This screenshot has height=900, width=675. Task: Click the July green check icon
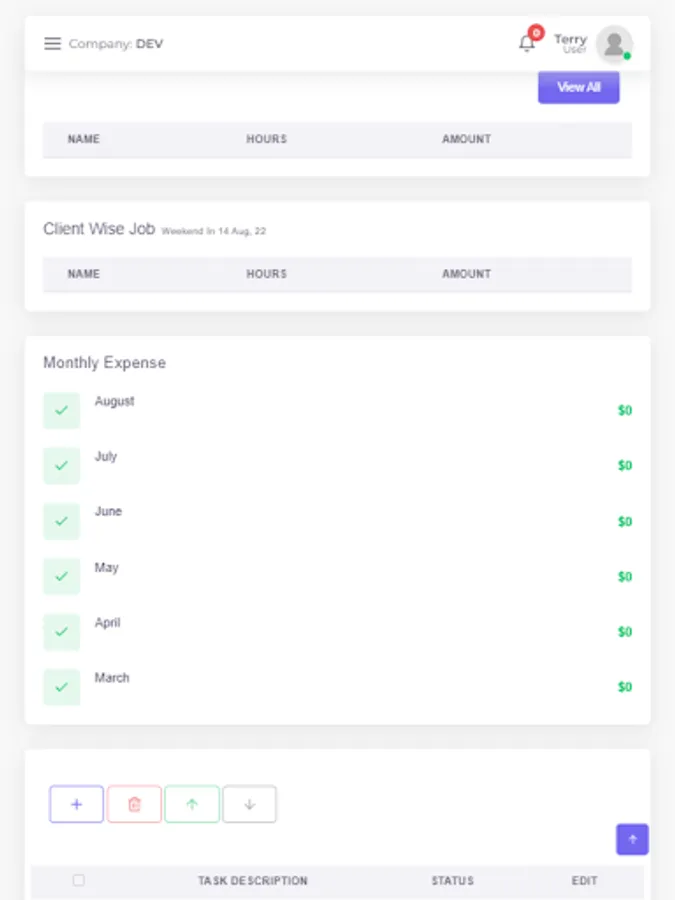(x=61, y=465)
